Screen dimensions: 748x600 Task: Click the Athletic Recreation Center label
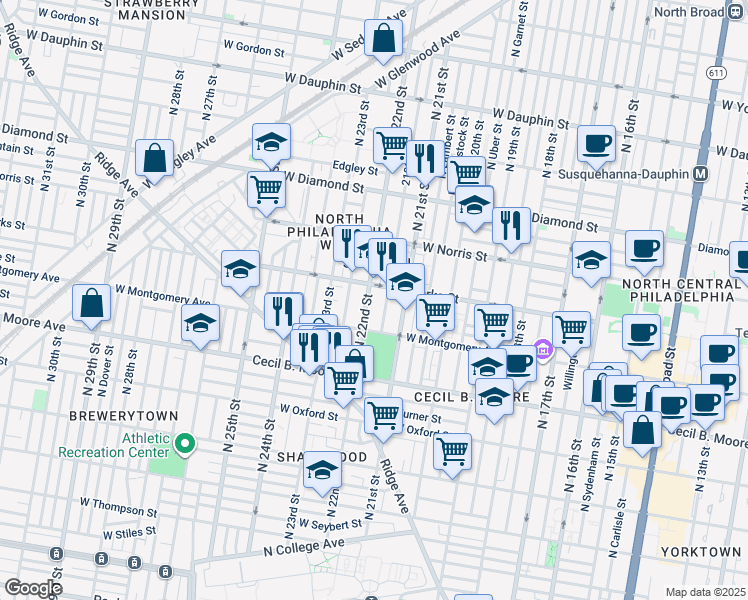point(114,445)
